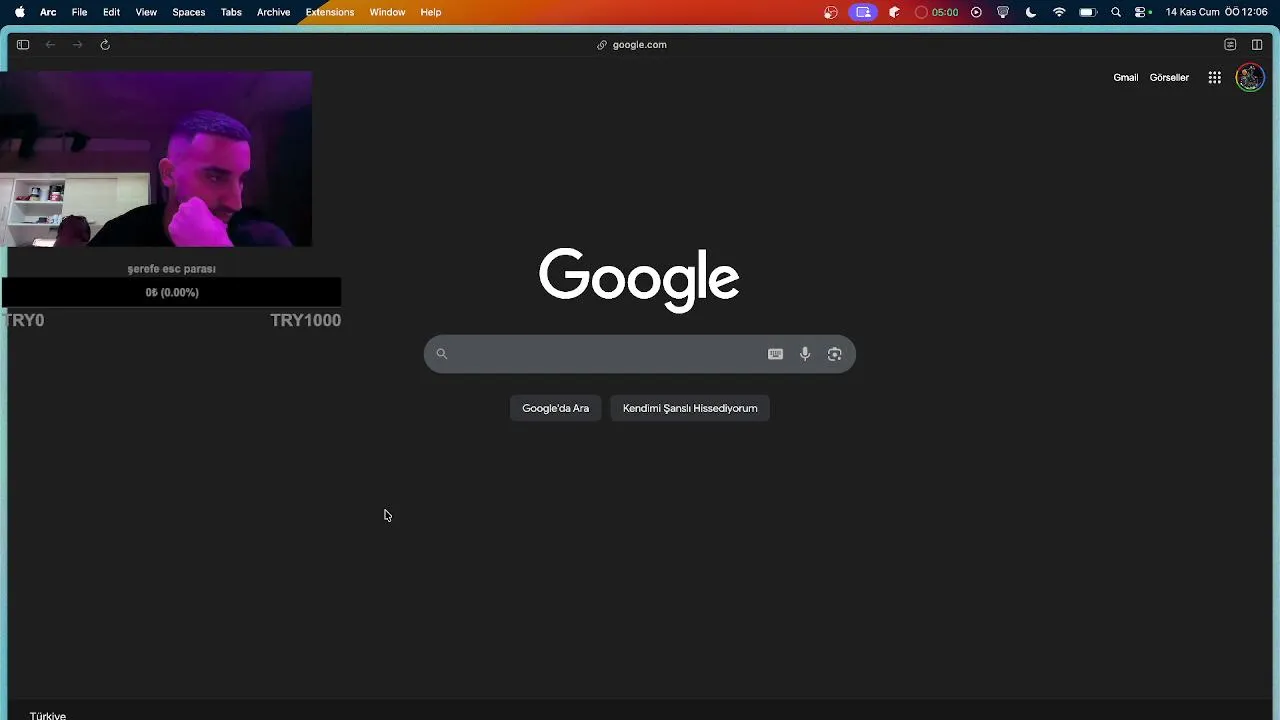Click the Google logo

click(639, 280)
